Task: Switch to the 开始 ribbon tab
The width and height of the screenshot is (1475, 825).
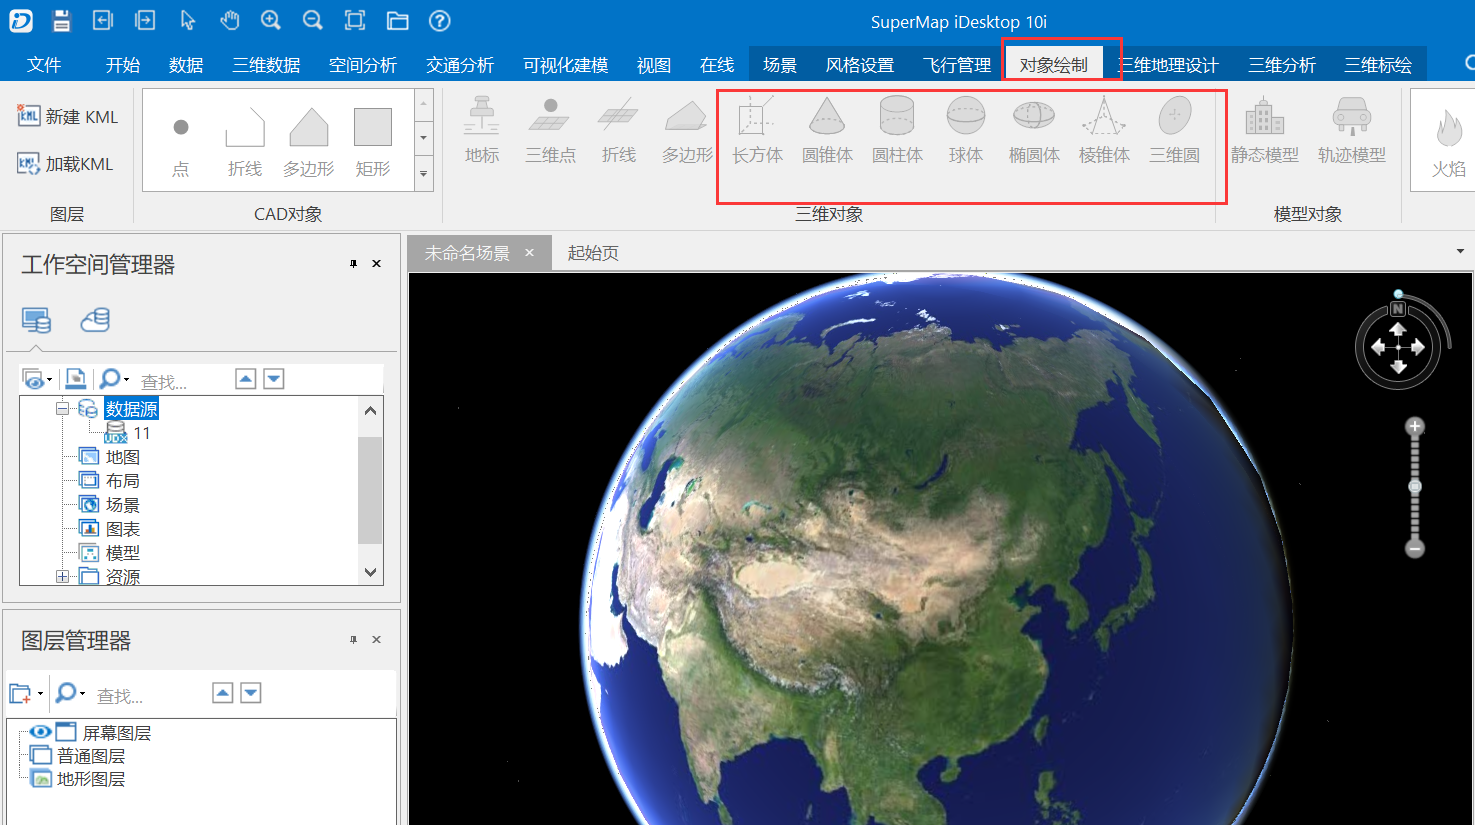Action: coord(123,65)
